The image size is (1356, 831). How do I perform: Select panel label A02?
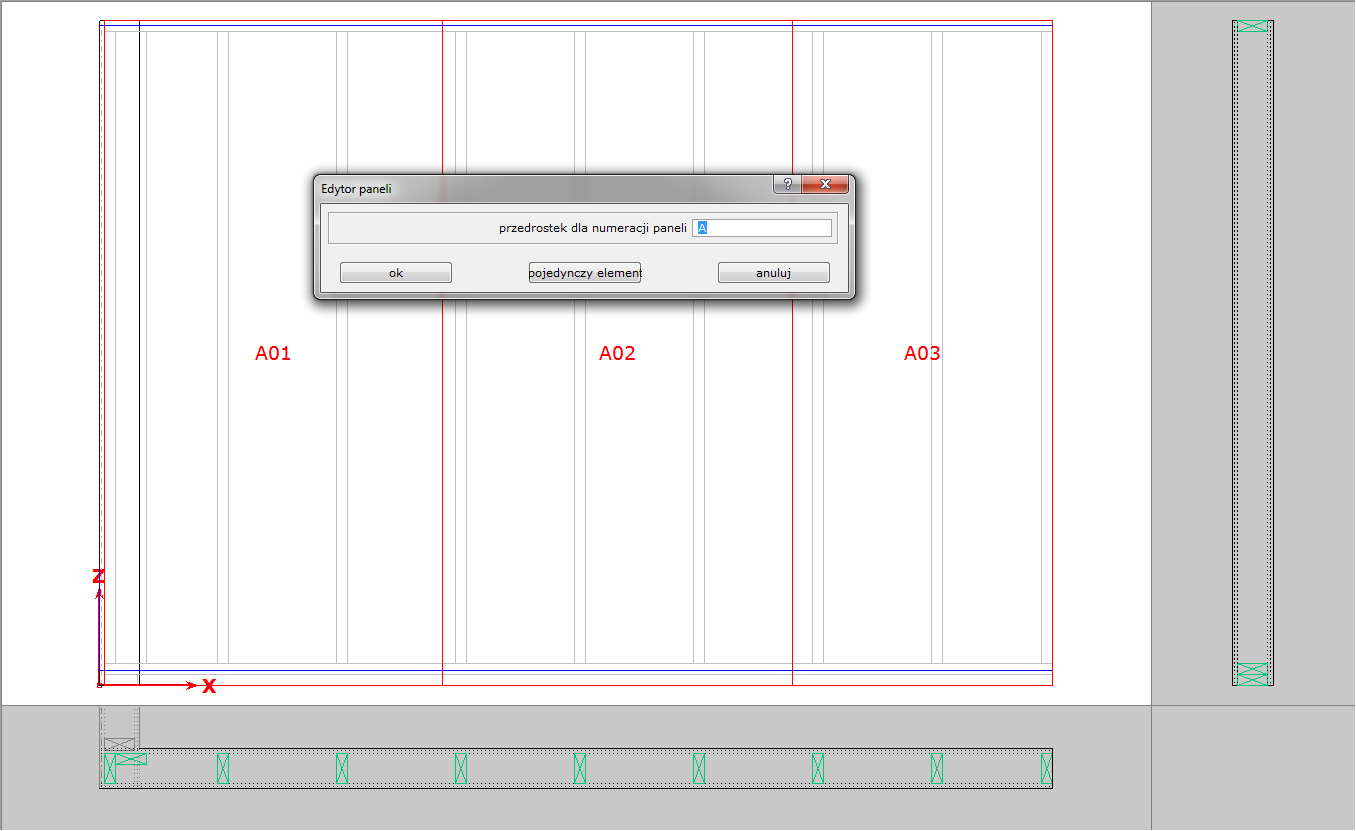617,353
